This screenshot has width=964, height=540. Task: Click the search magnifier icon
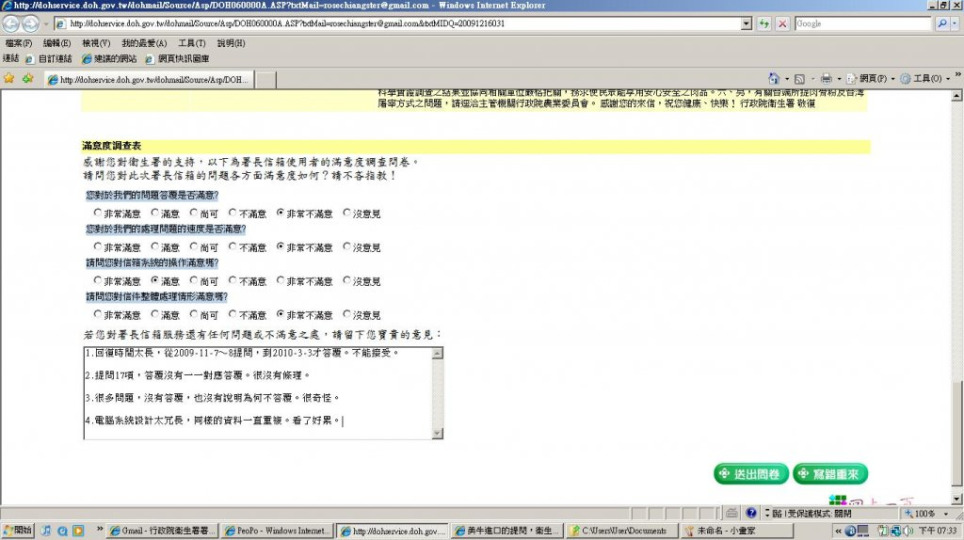tap(941, 23)
